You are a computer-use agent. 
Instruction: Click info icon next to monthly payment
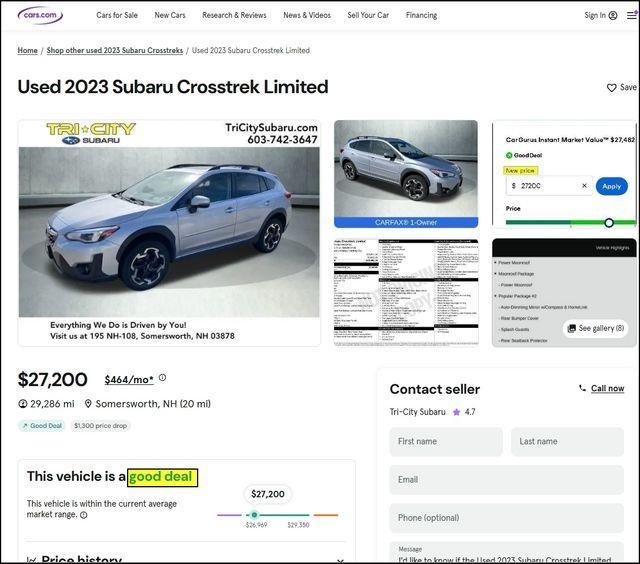pyautogui.click(x=163, y=378)
